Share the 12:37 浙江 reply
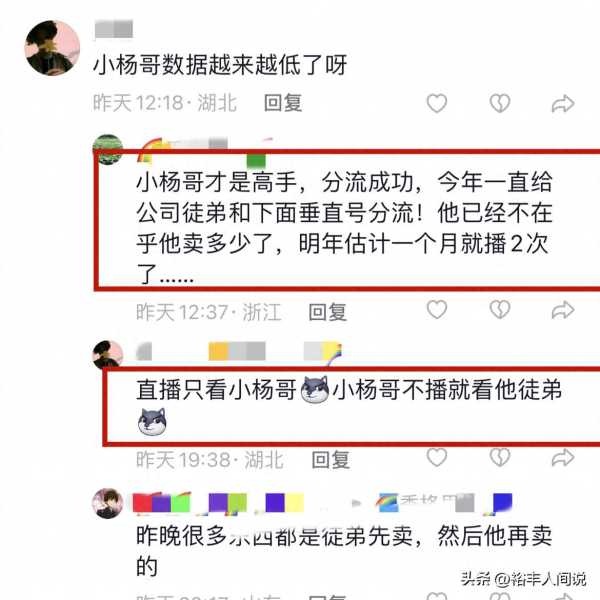 [x=563, y=310]
